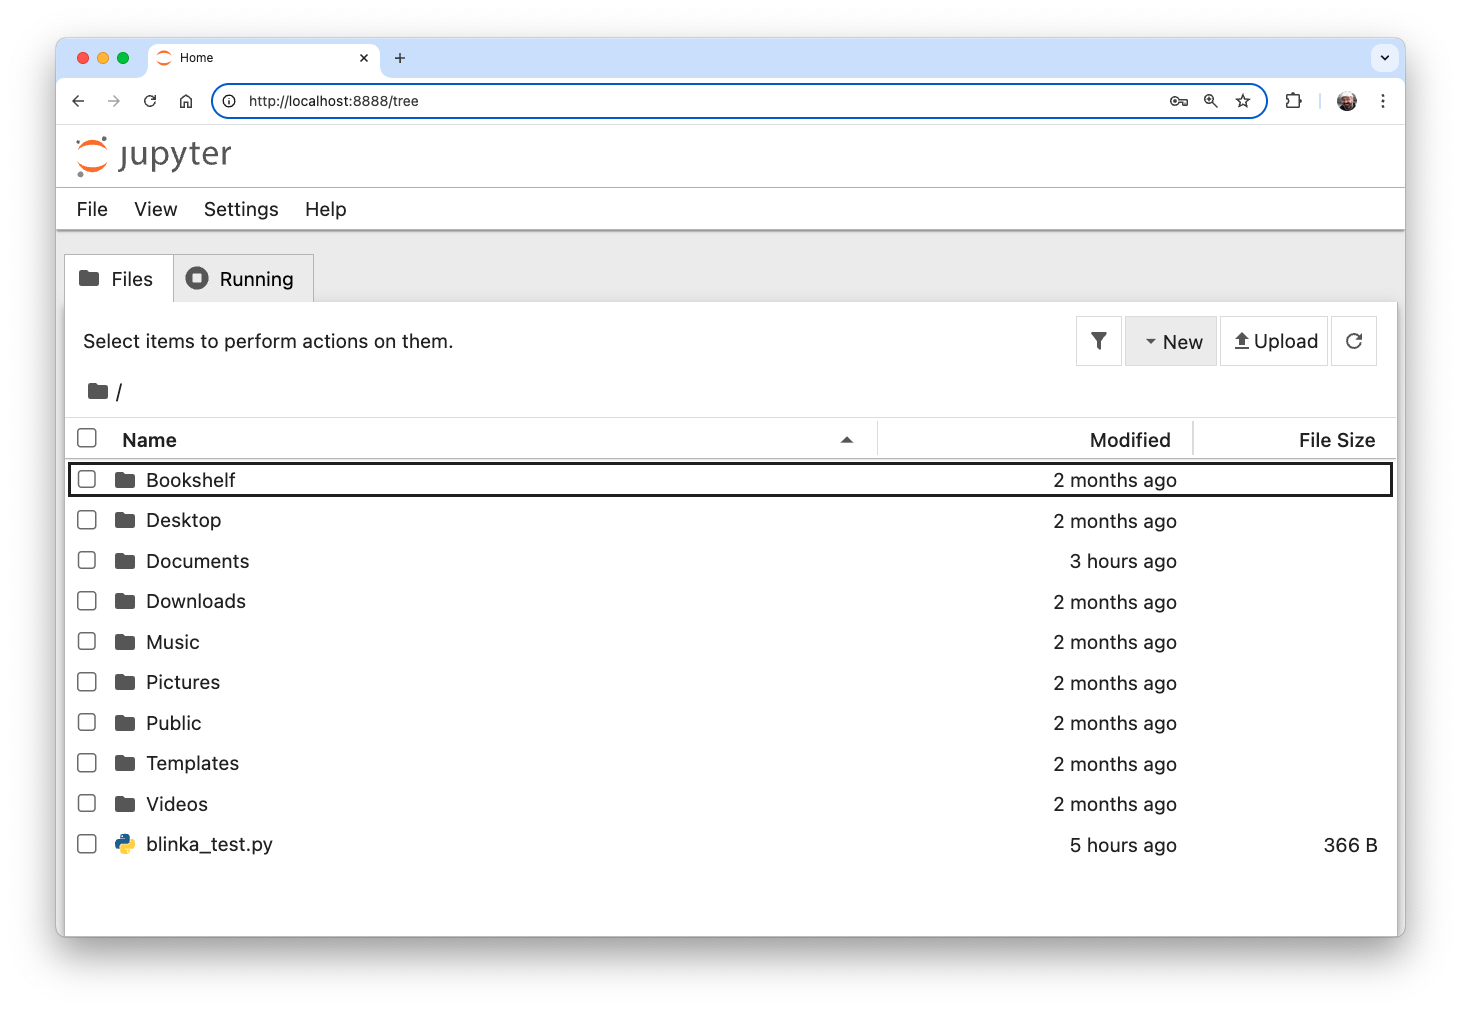The image size is (1461, 1011).
Task: Click the Pictures folder icon
Action: coord(125,682)
